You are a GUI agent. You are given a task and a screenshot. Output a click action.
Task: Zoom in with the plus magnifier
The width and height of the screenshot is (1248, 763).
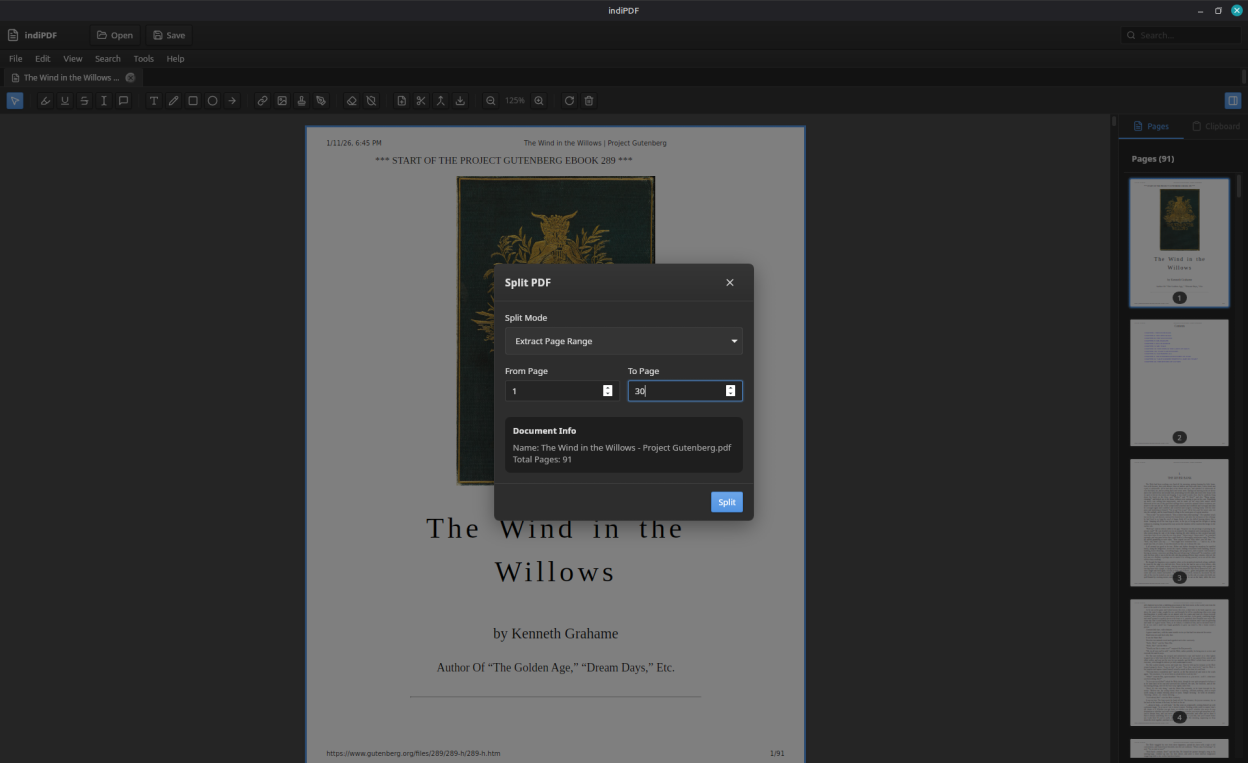point(539,101)
